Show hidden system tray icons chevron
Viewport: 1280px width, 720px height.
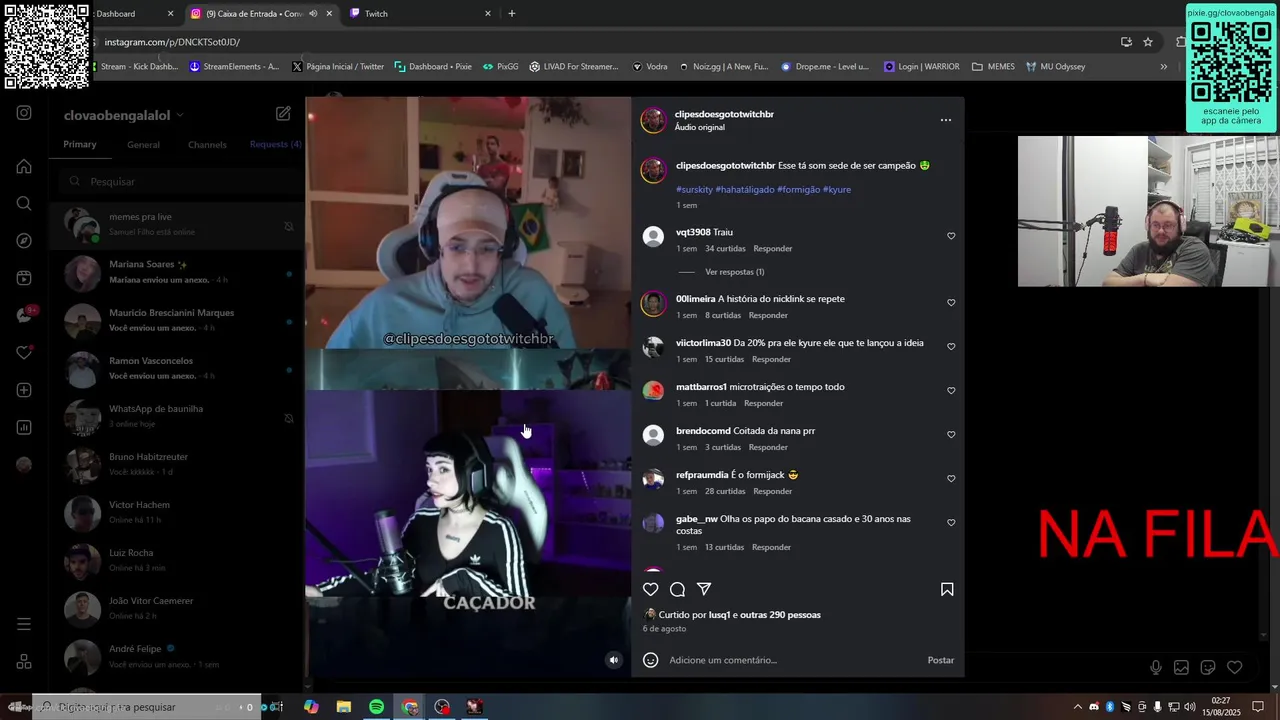pos(1077,707)
